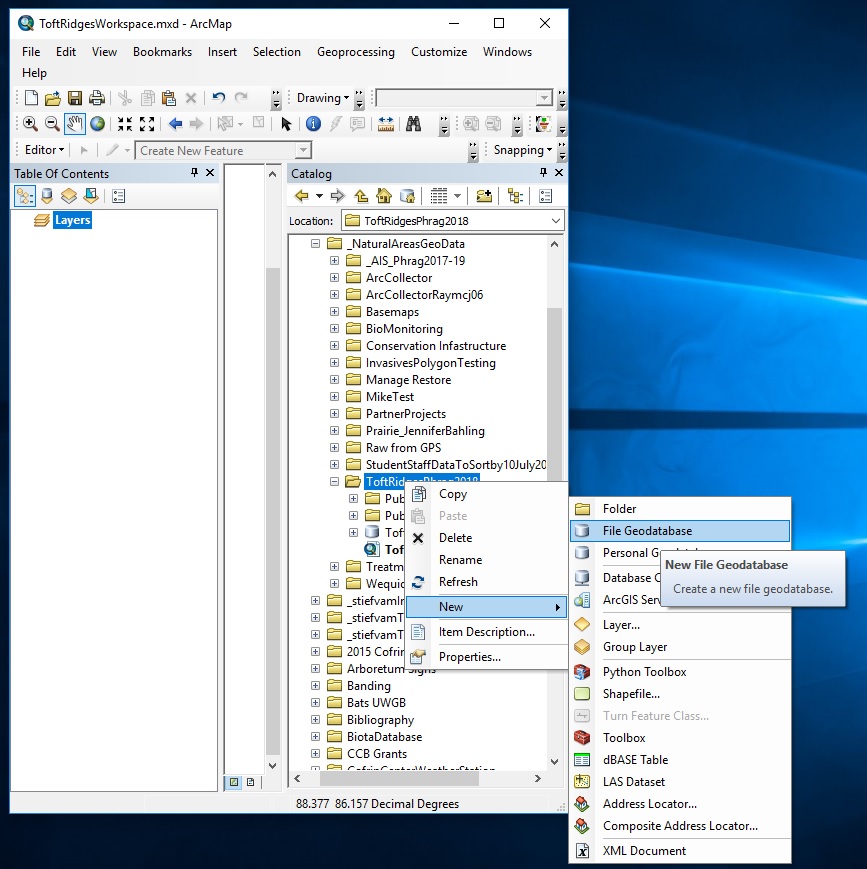Select the Pan hand tool

75,124
